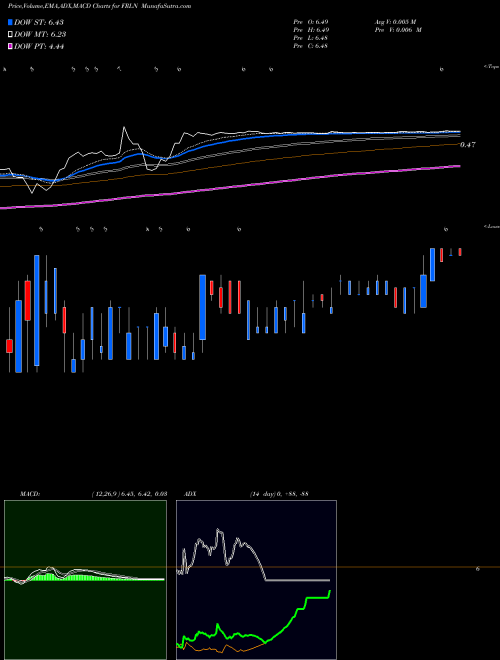Click the ADX '(14 day) 0, +88, -88' values

click(x=279, y=493)
